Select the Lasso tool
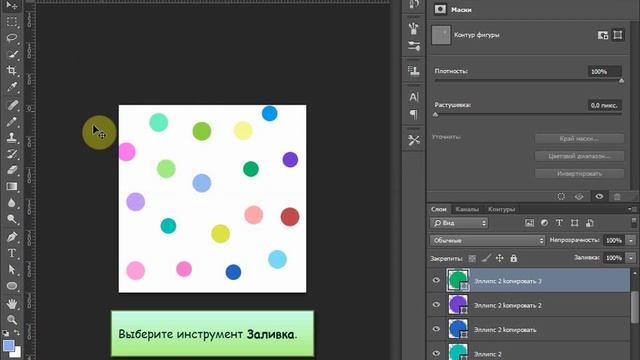The width and height of the screenshot is (640, 360). (x=12, y=38)
